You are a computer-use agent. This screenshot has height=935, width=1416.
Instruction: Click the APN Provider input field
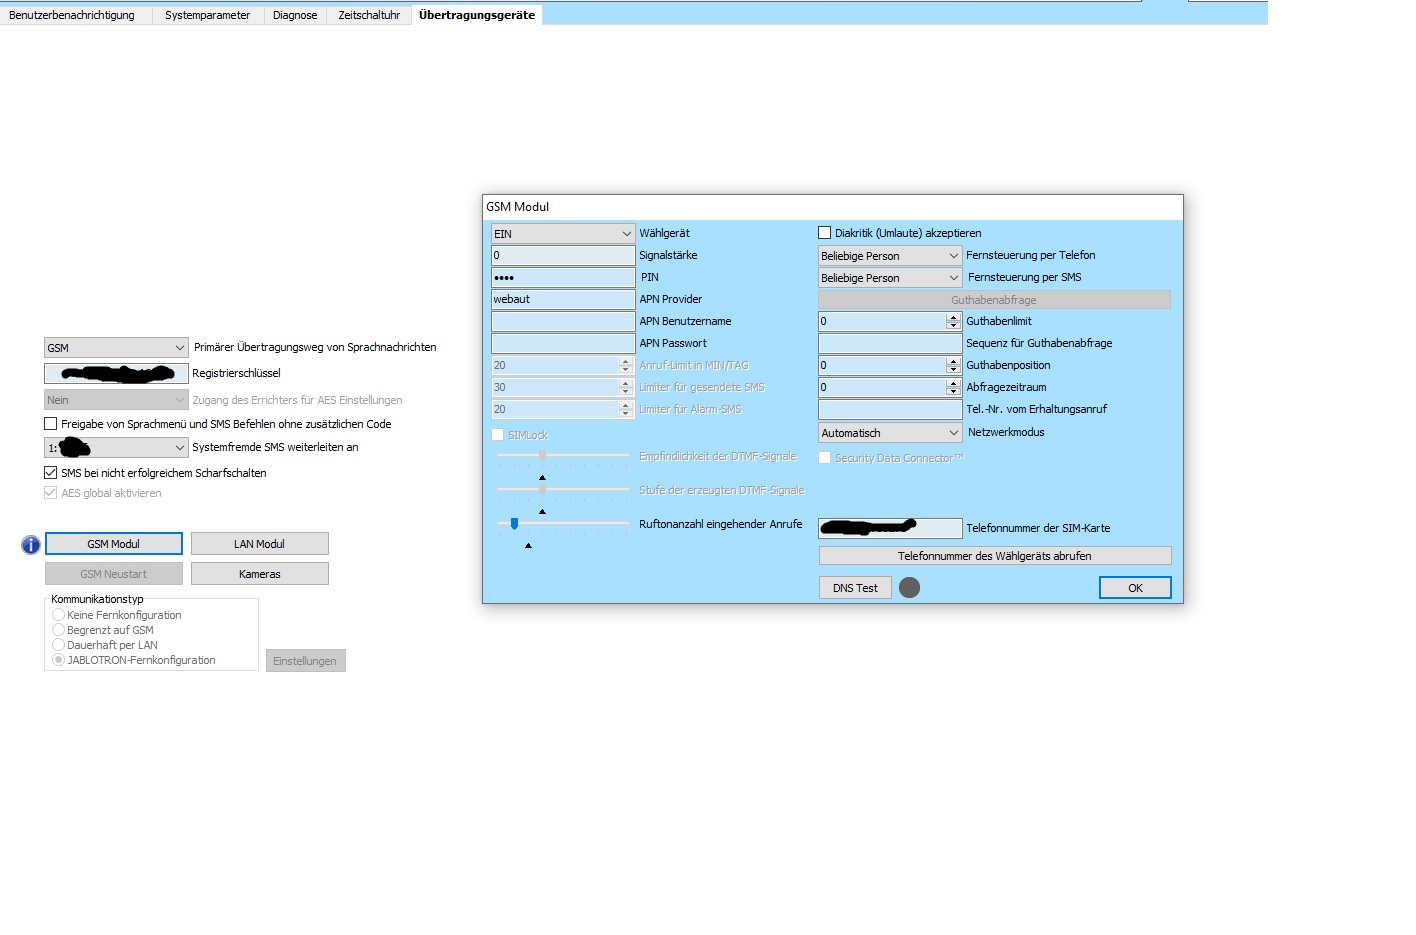pyautogui.click(x=562, y=299)
